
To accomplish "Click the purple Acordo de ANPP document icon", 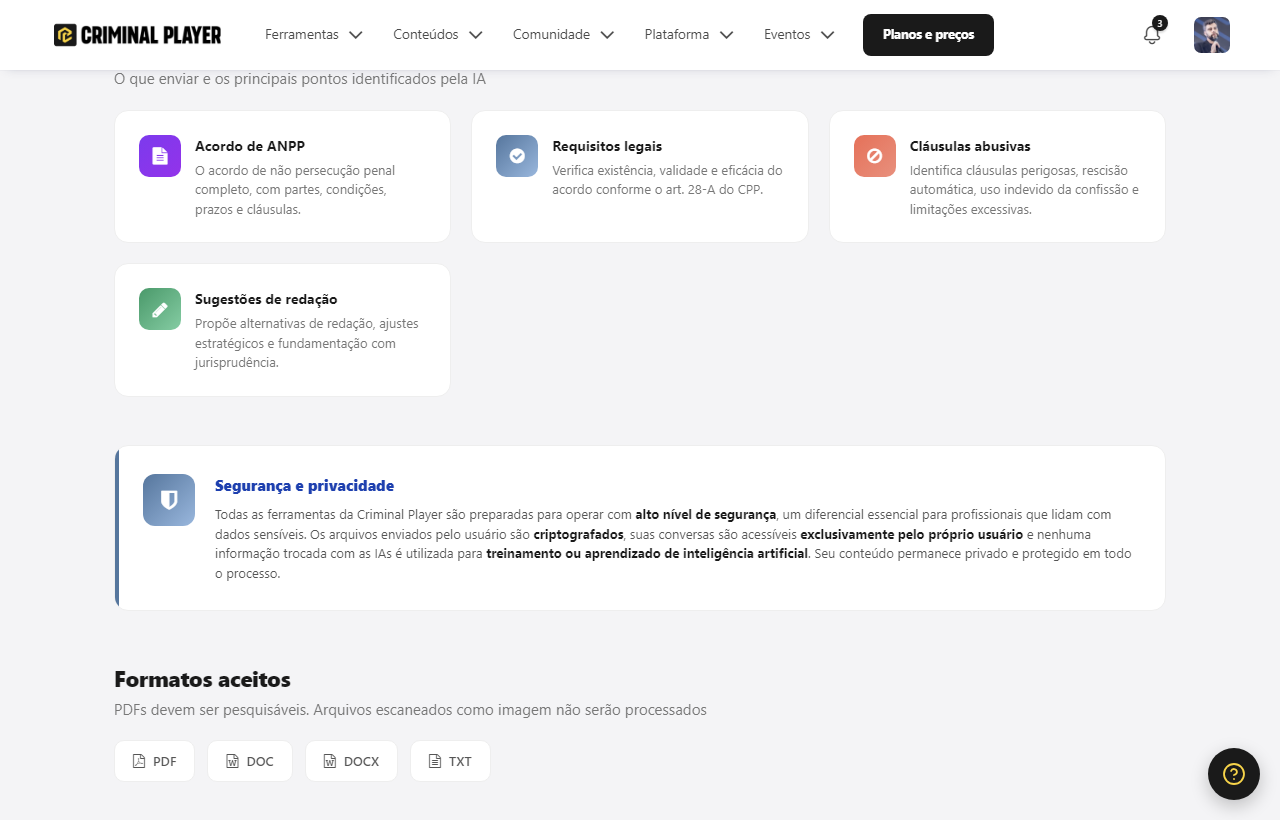I will coord(160,156).
